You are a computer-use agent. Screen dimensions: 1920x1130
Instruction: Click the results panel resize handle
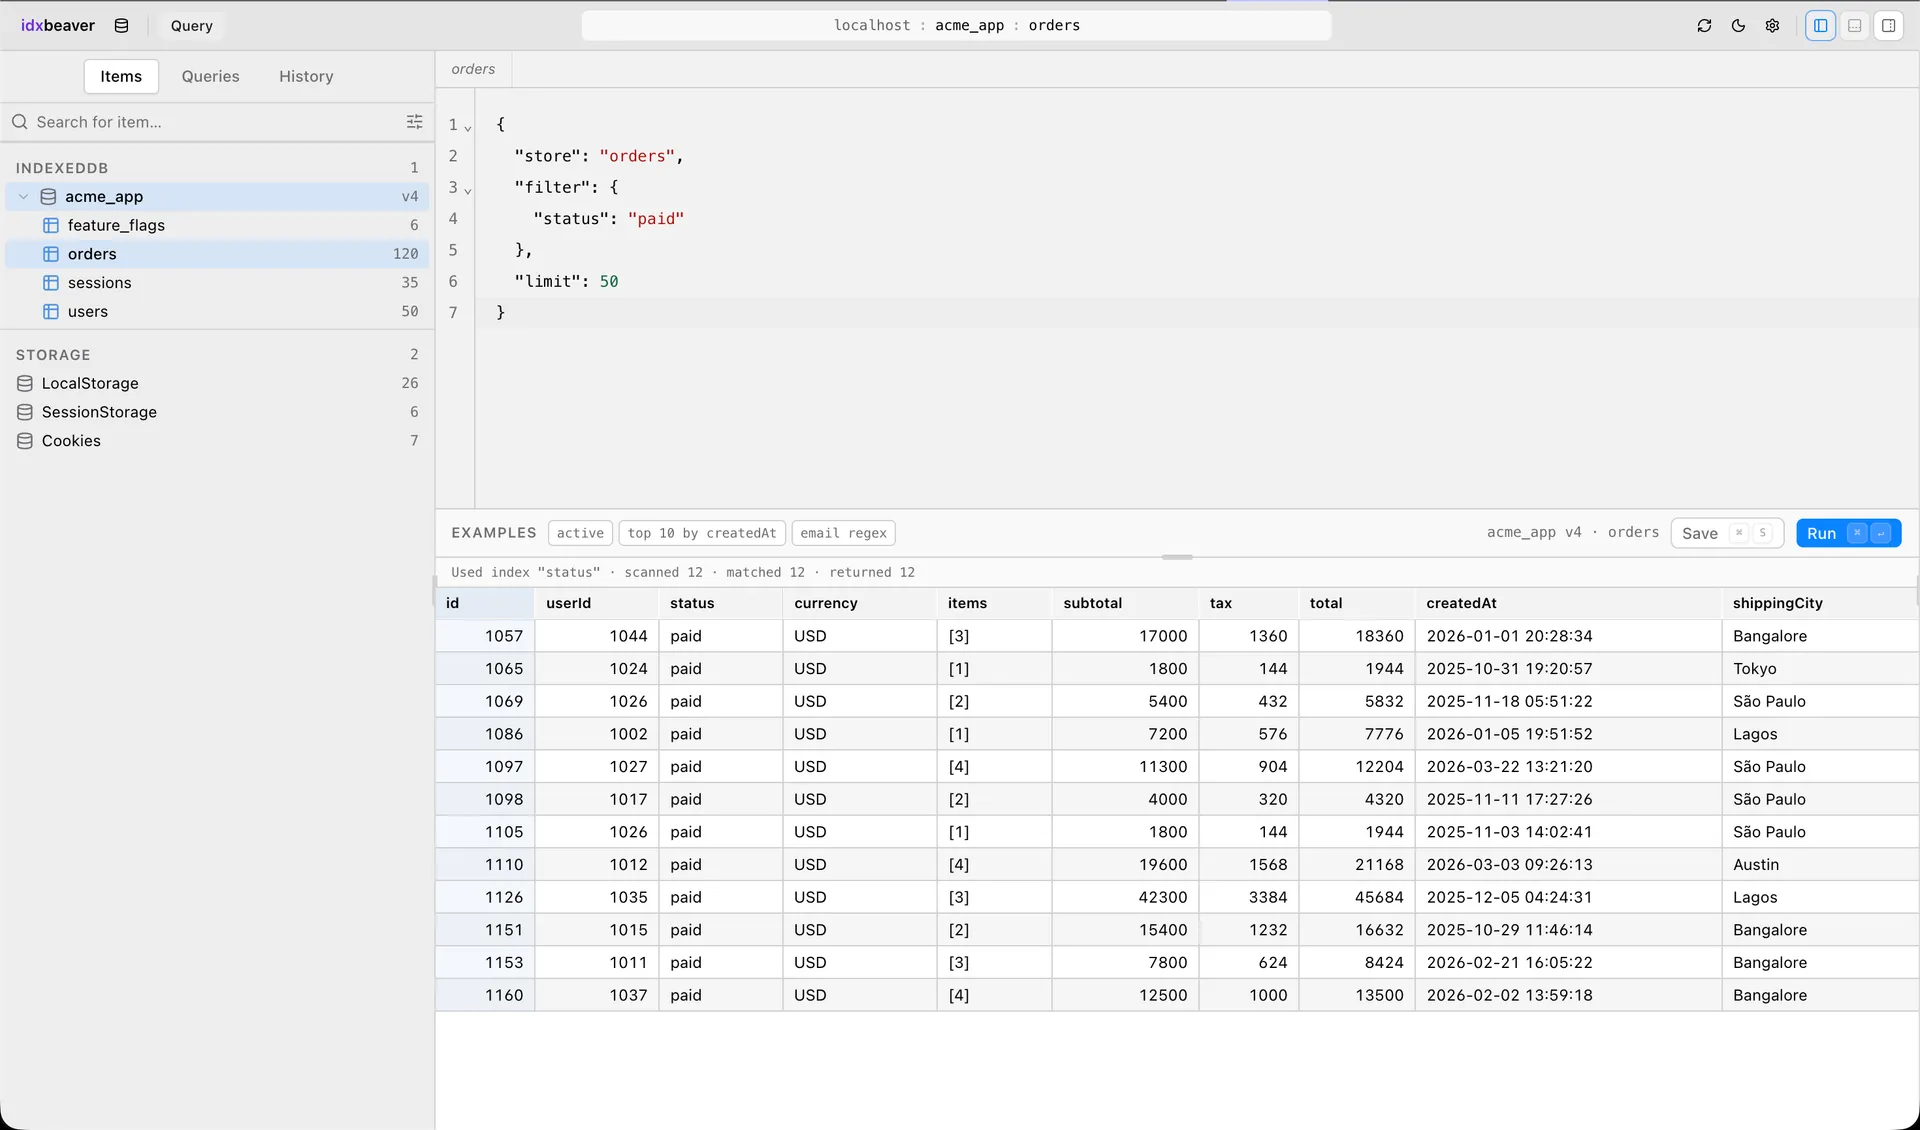tap(1177, 557)
